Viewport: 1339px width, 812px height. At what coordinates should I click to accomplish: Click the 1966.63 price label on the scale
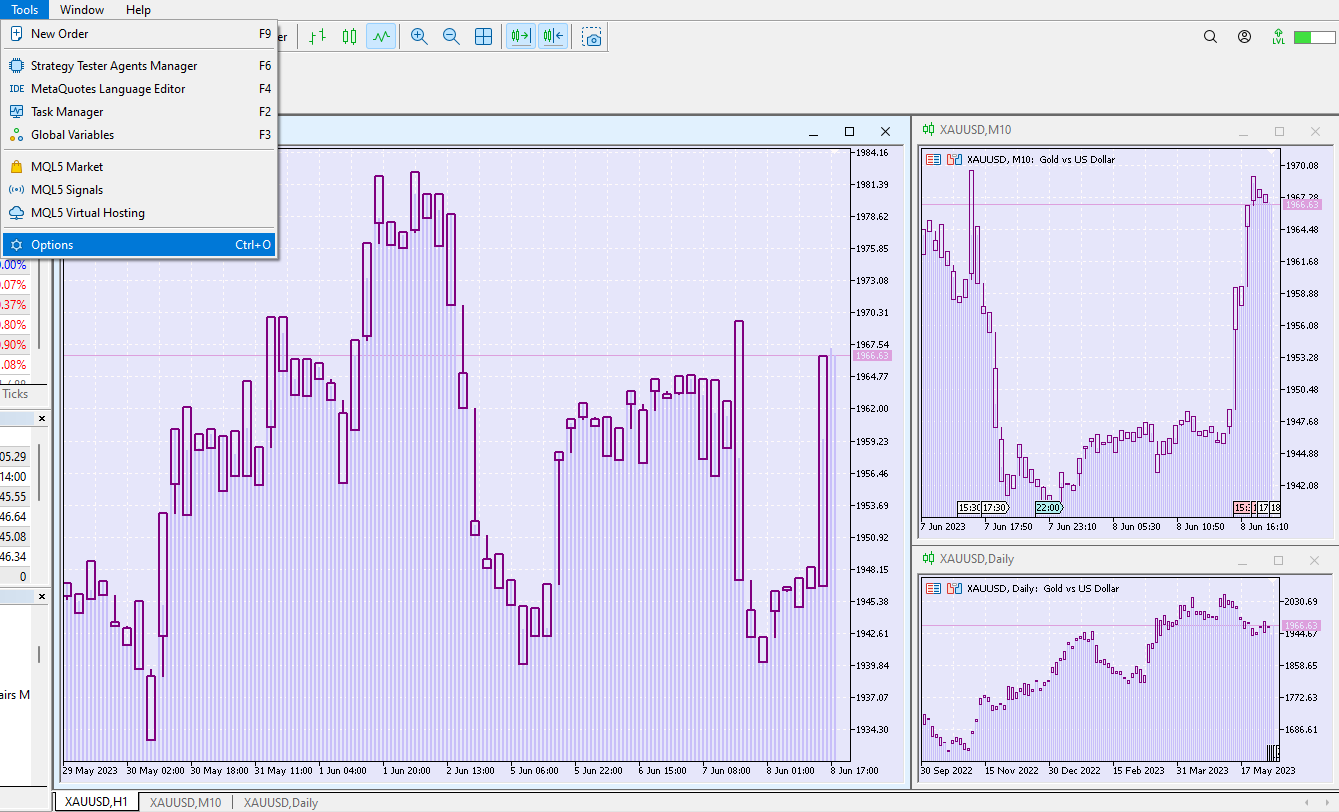pyautogui.click(x=874, y=356)
